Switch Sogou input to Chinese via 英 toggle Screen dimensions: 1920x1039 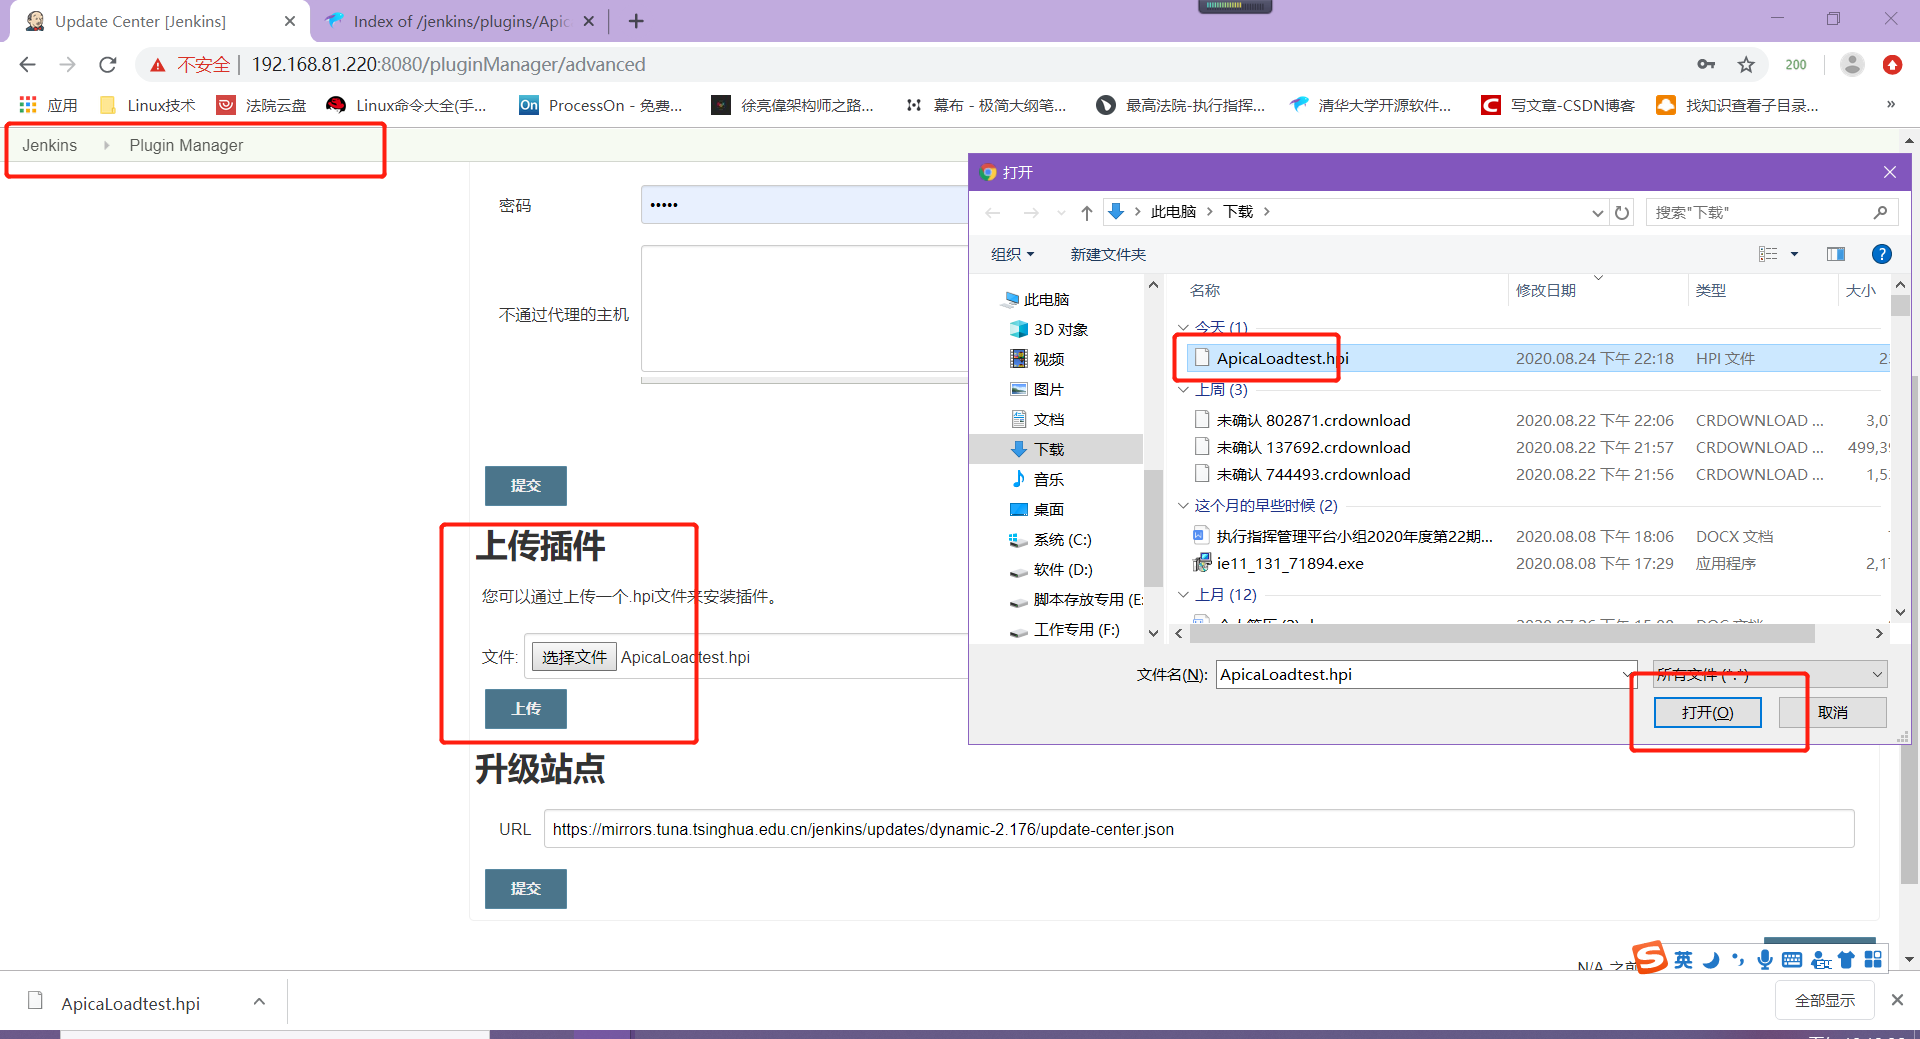pos(1683,959)
